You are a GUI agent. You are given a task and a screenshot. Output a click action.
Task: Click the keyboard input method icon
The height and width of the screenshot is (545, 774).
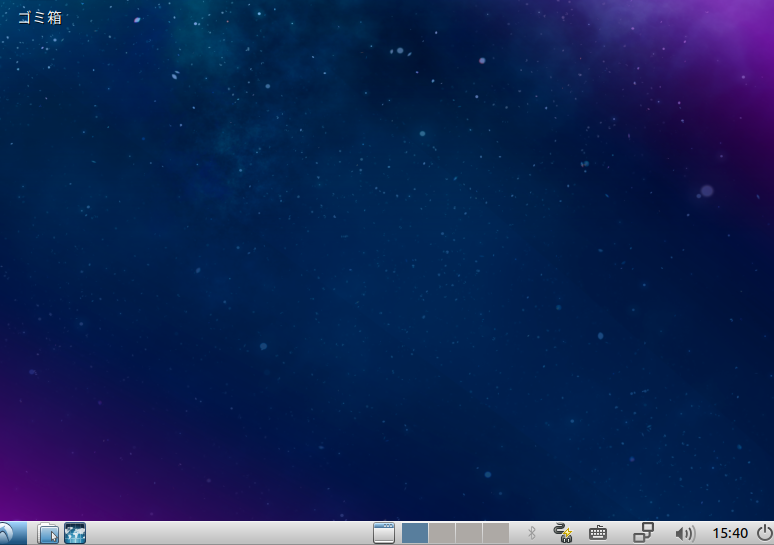[598, 533]
